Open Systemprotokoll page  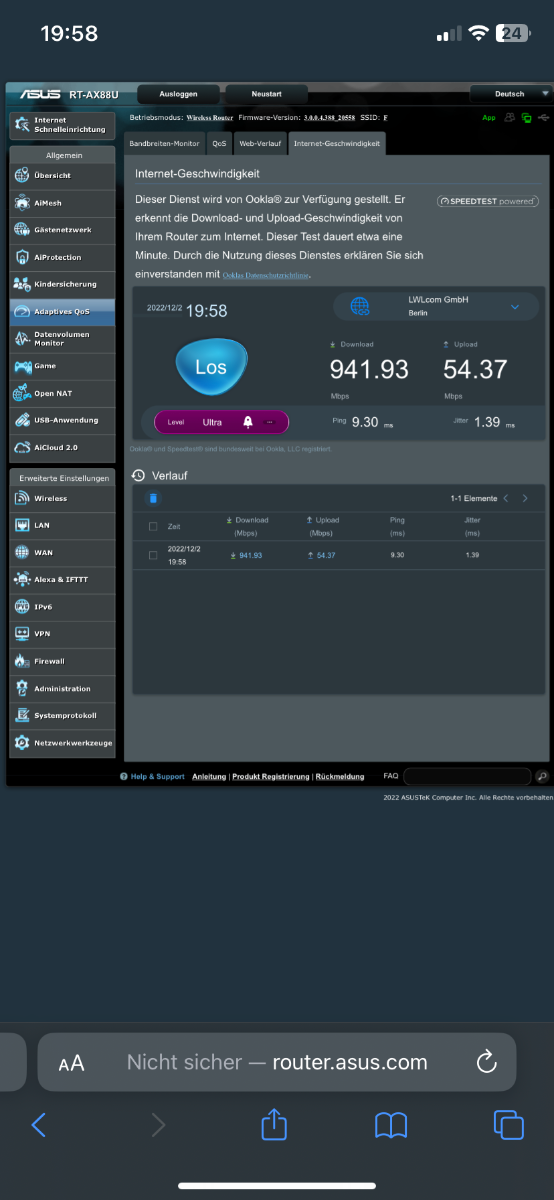(x=61, y=716)
